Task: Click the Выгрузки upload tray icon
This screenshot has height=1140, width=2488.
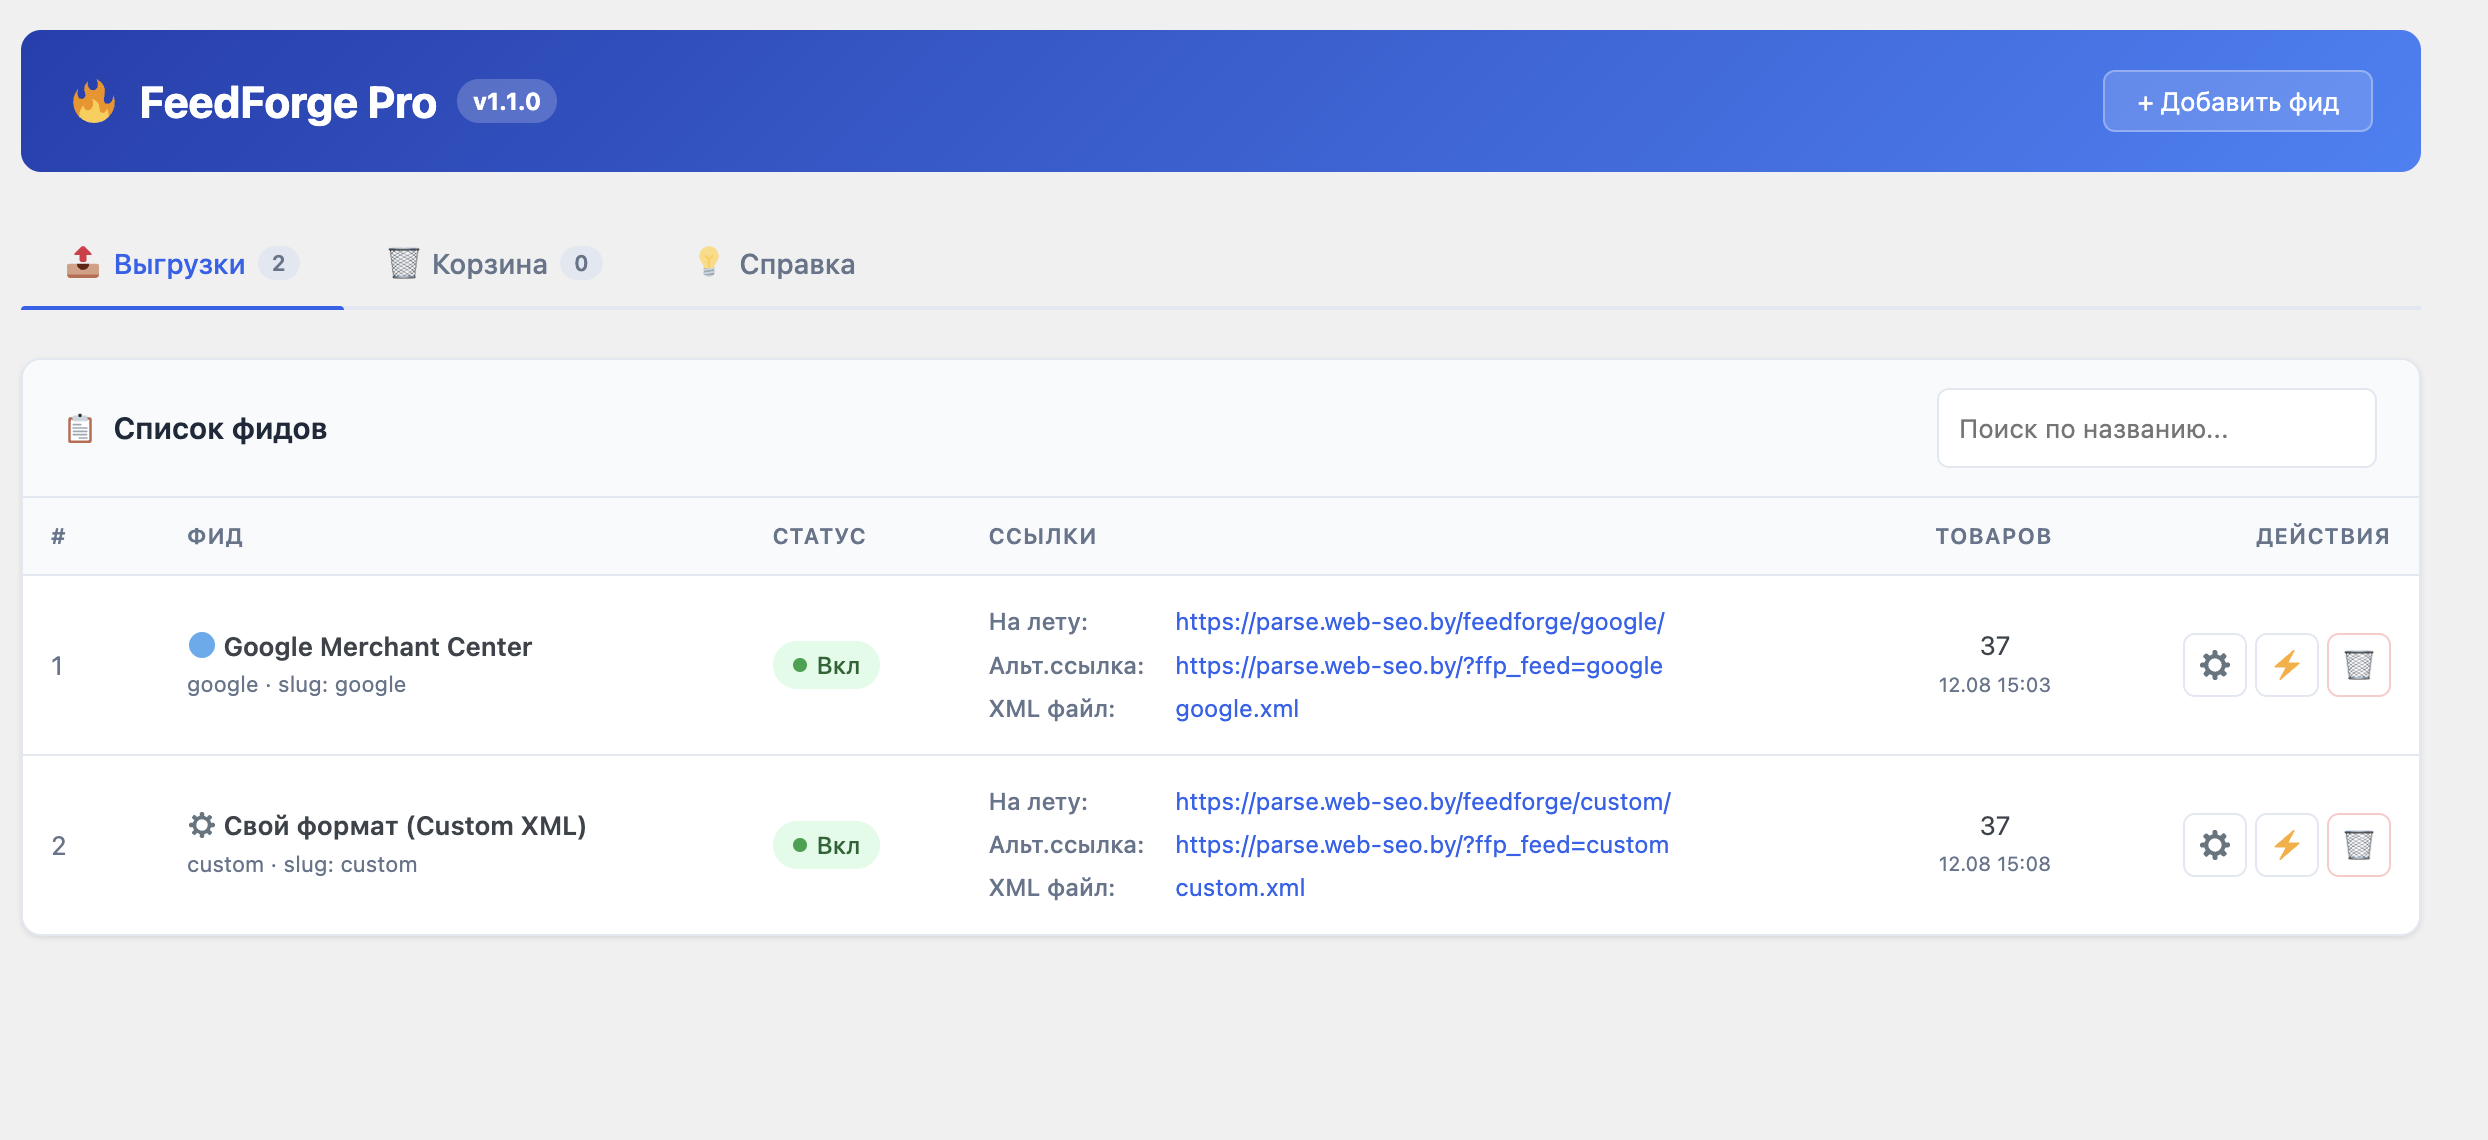Action: [82, 263]
